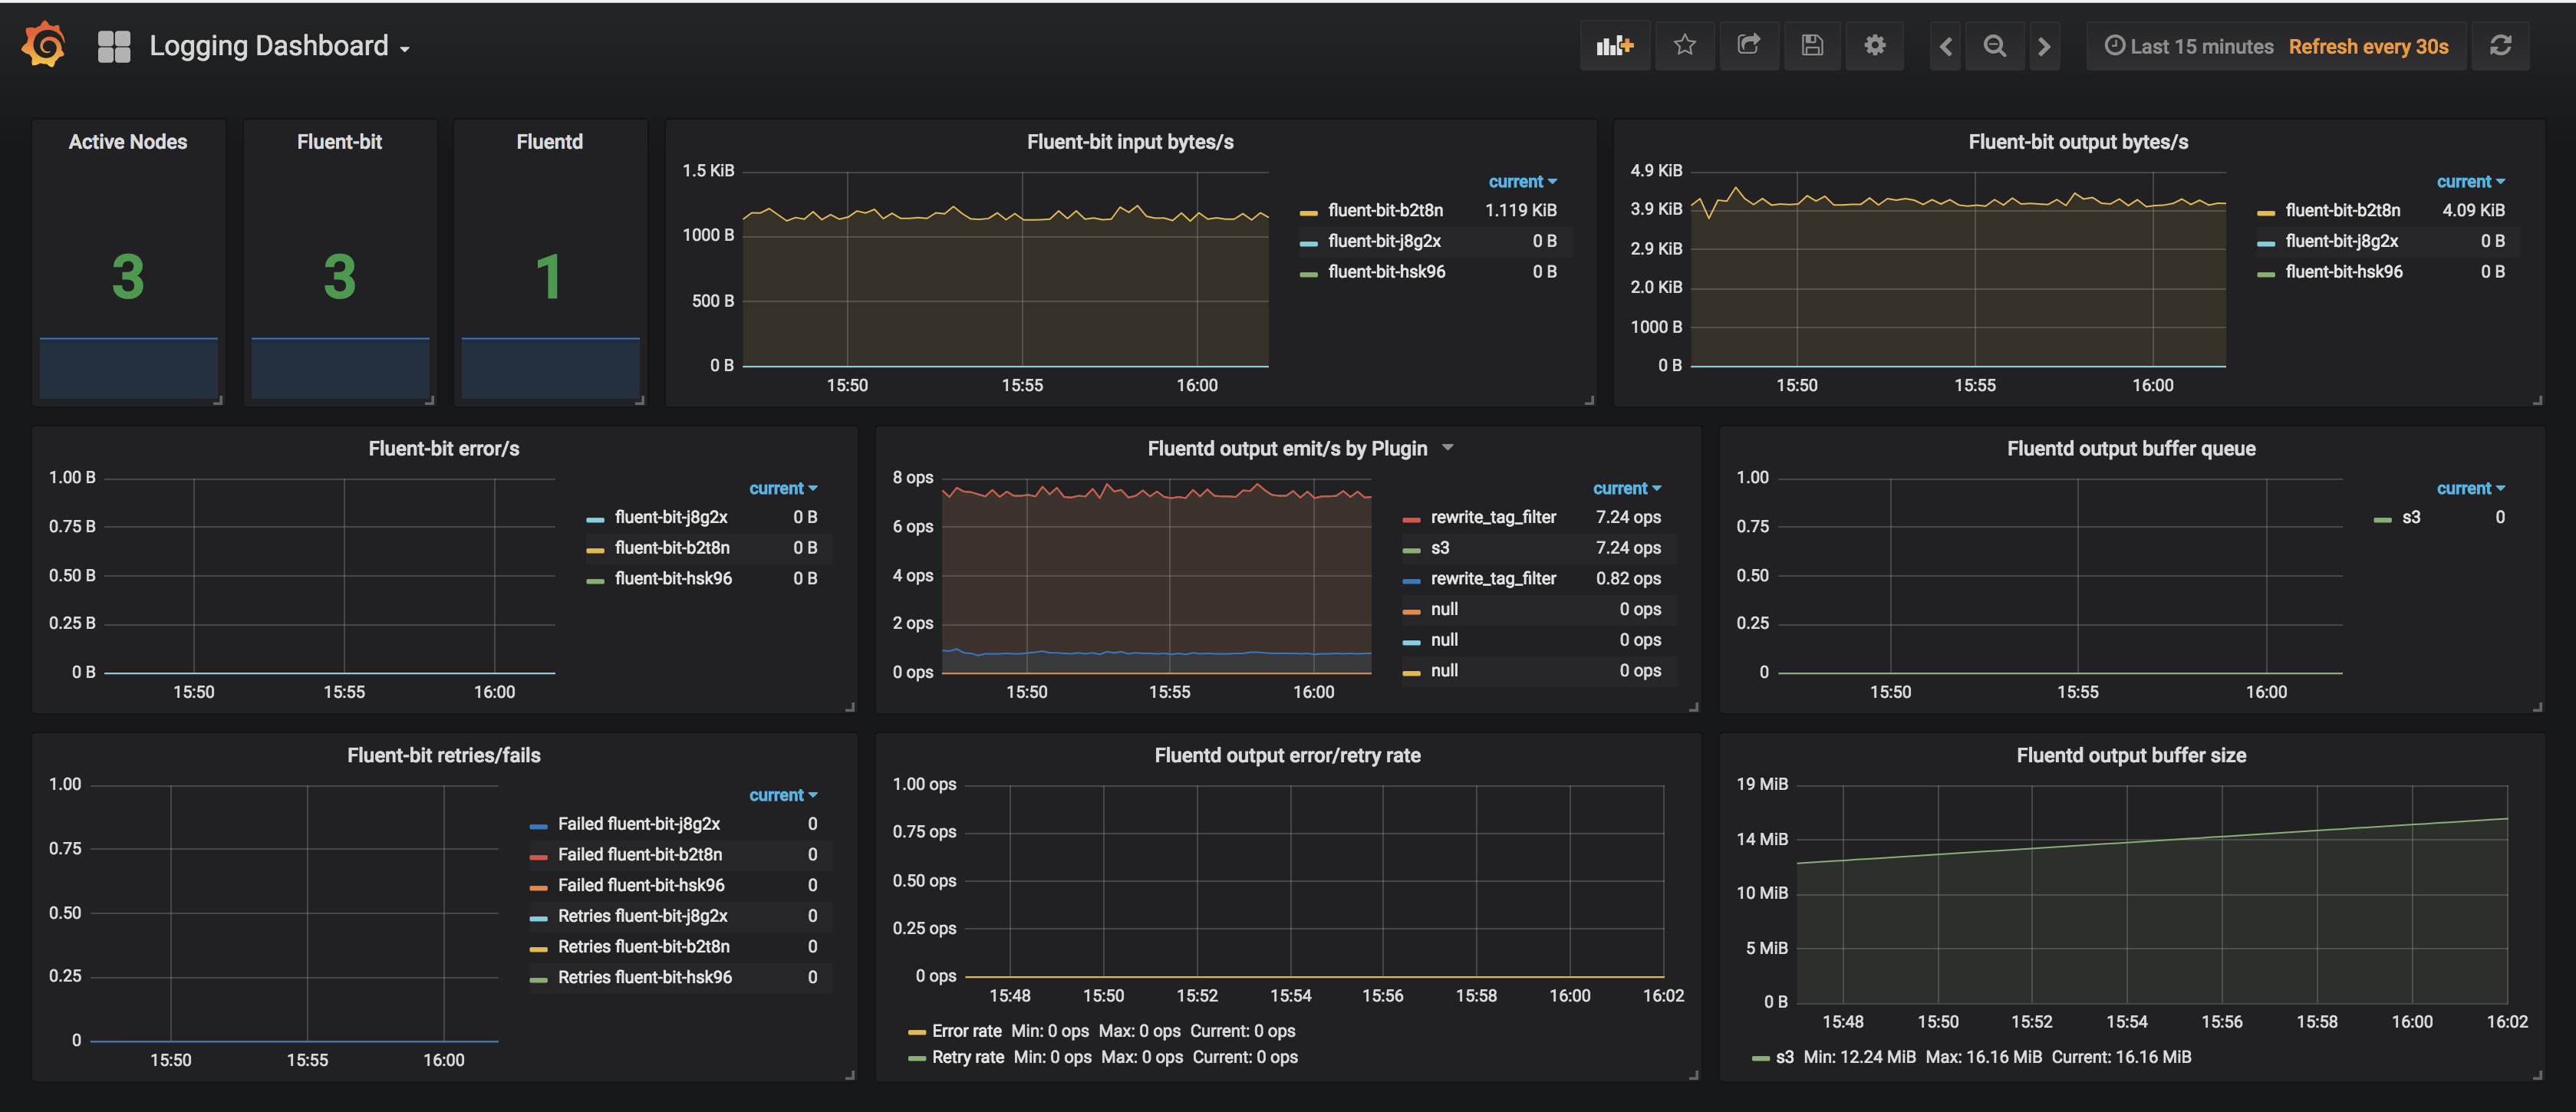This screenshot has height=1112, width=2576.
Task: Open the dashboards grid icon
Action: click(x=114, y=46)
